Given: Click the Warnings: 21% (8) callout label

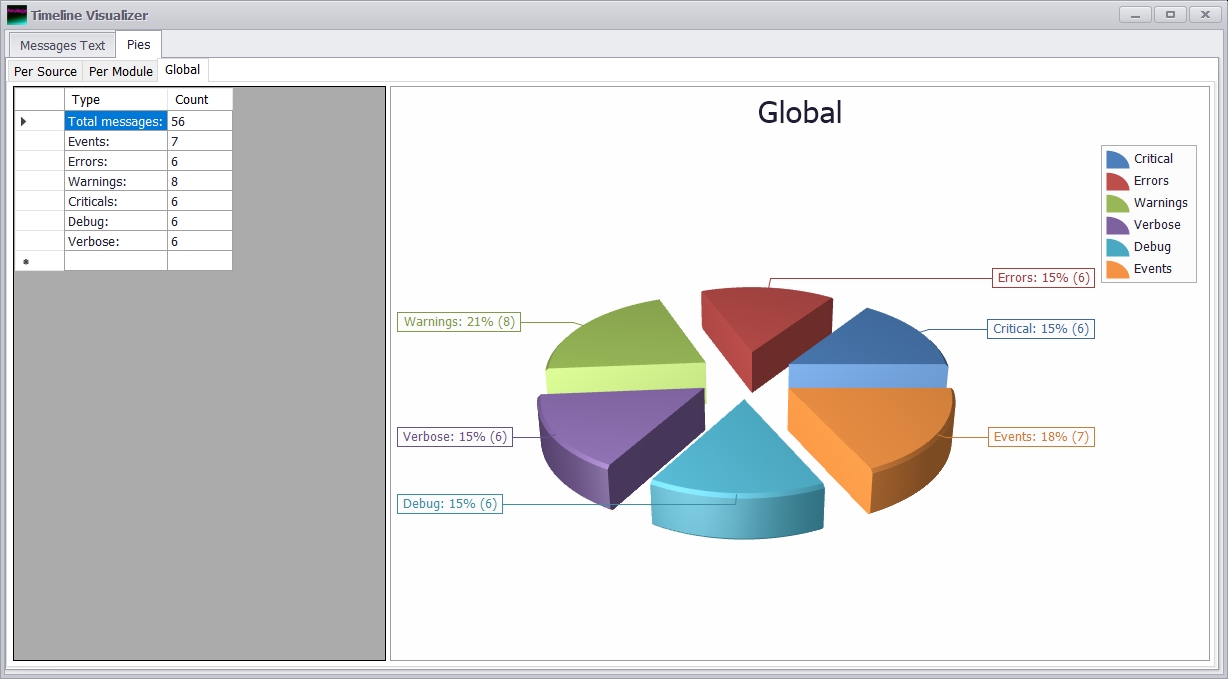Looking at the screenshot, I should pos(459,322).
